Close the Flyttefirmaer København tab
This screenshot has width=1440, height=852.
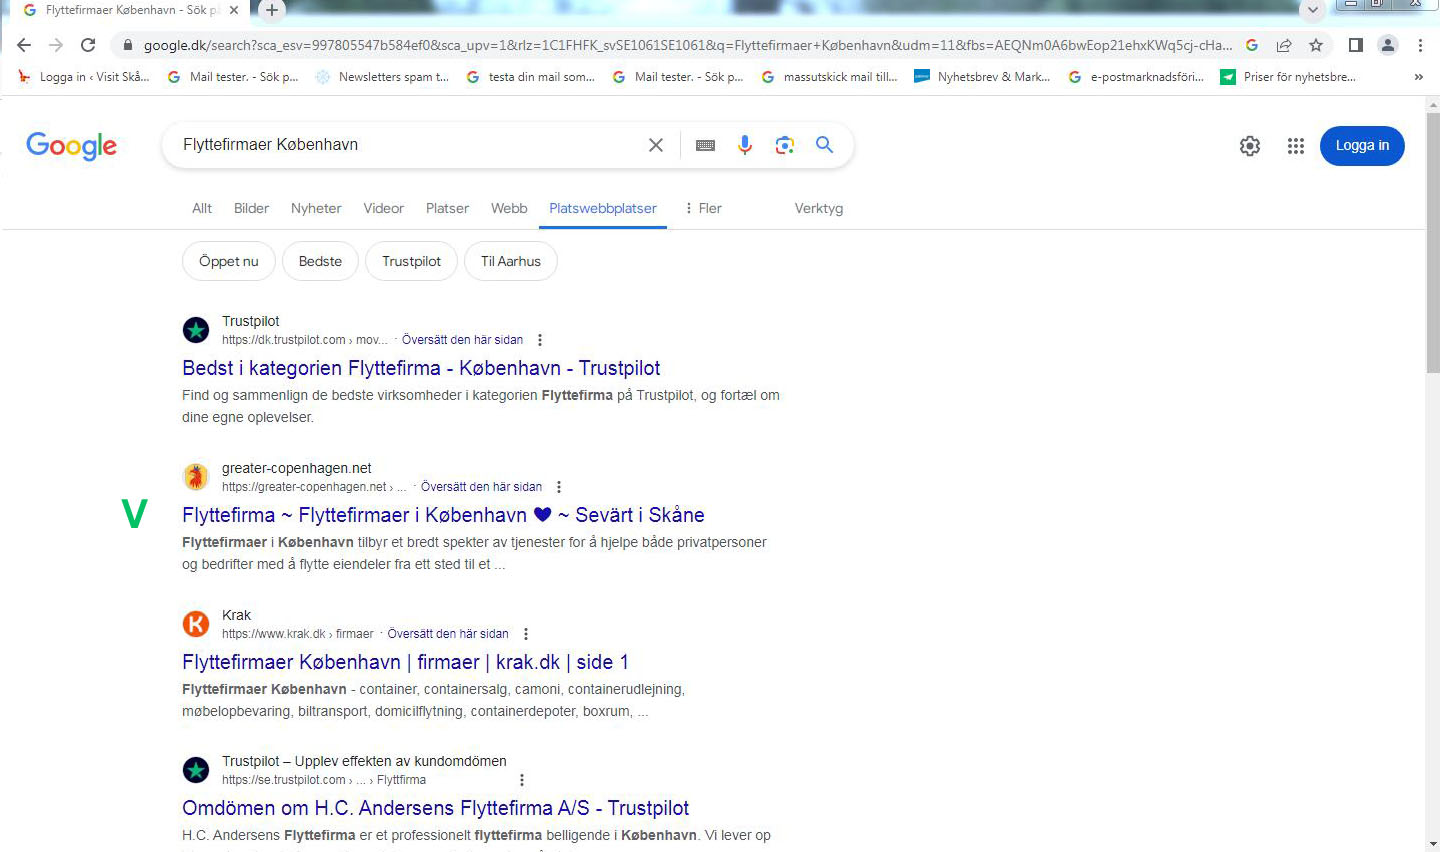[x=234, y=10]
